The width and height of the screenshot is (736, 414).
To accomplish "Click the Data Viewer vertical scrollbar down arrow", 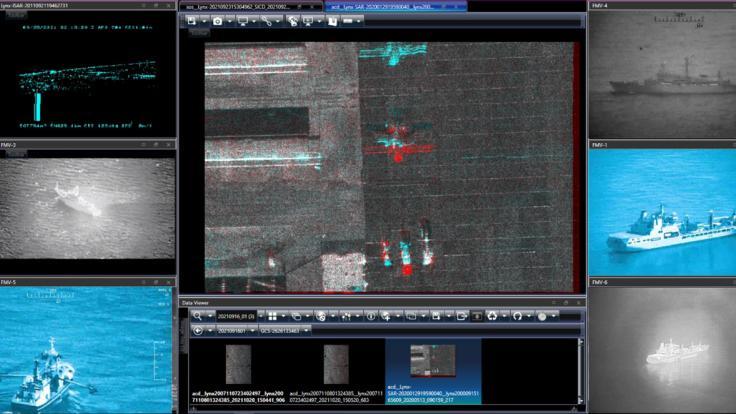I will [581, 400].
